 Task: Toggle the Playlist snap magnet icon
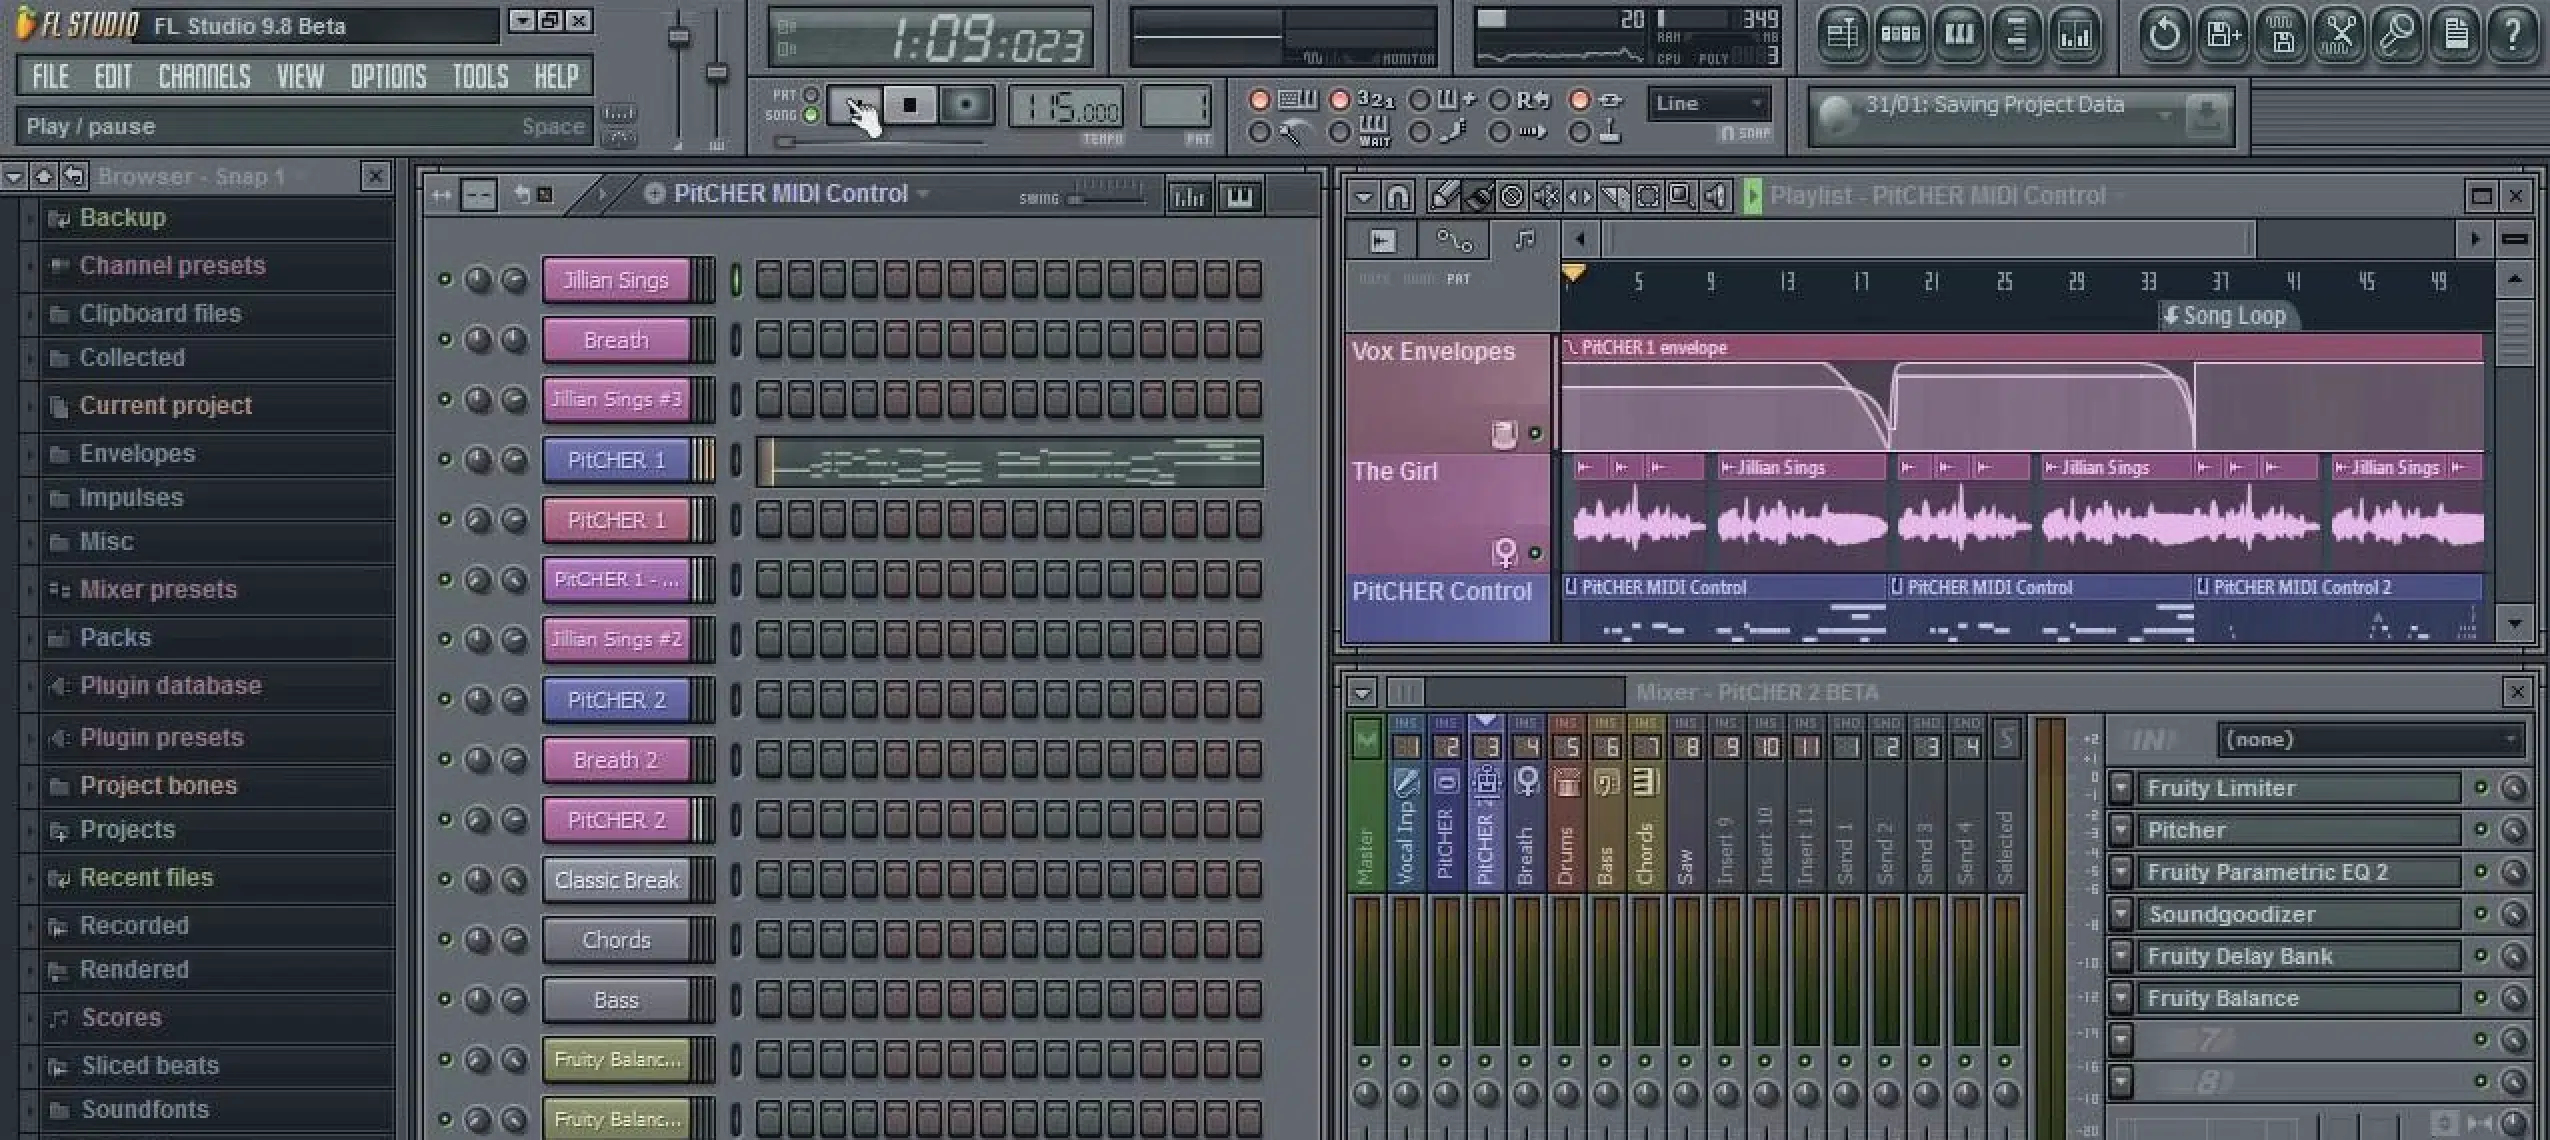(1398, 196)
